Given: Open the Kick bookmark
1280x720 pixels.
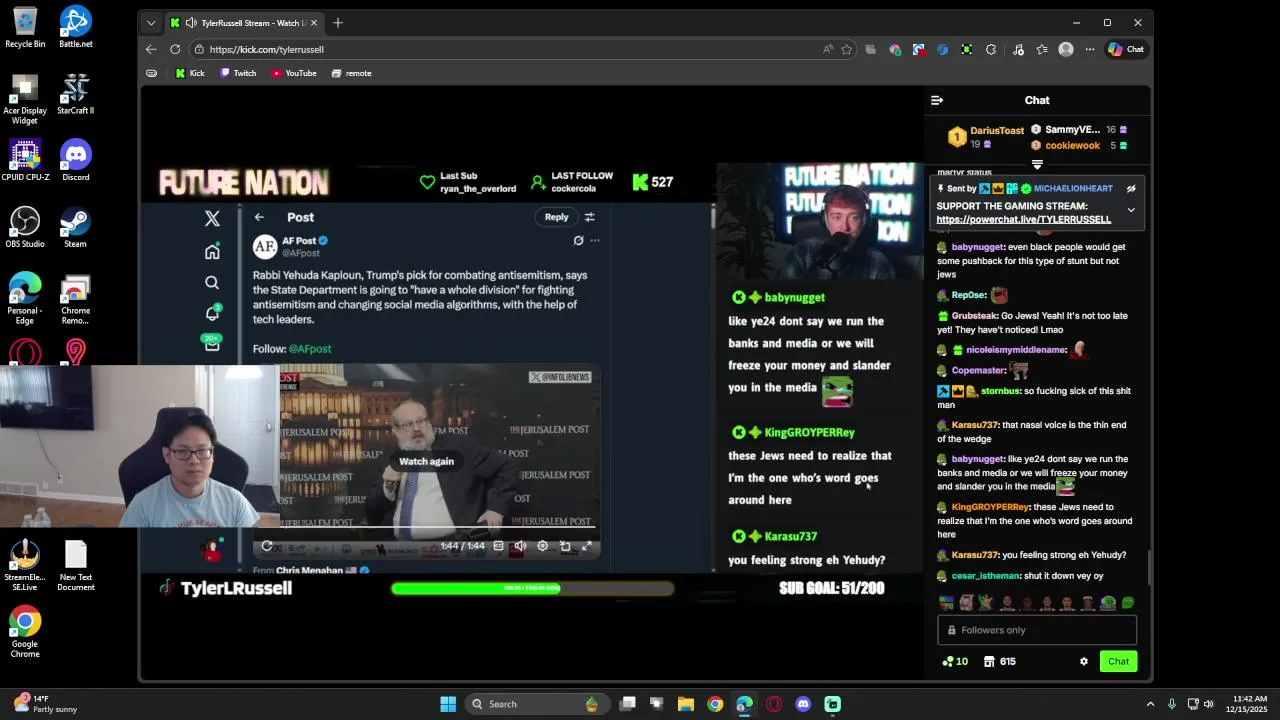Looking at the screenshot, I should click(x=189, y=73).
